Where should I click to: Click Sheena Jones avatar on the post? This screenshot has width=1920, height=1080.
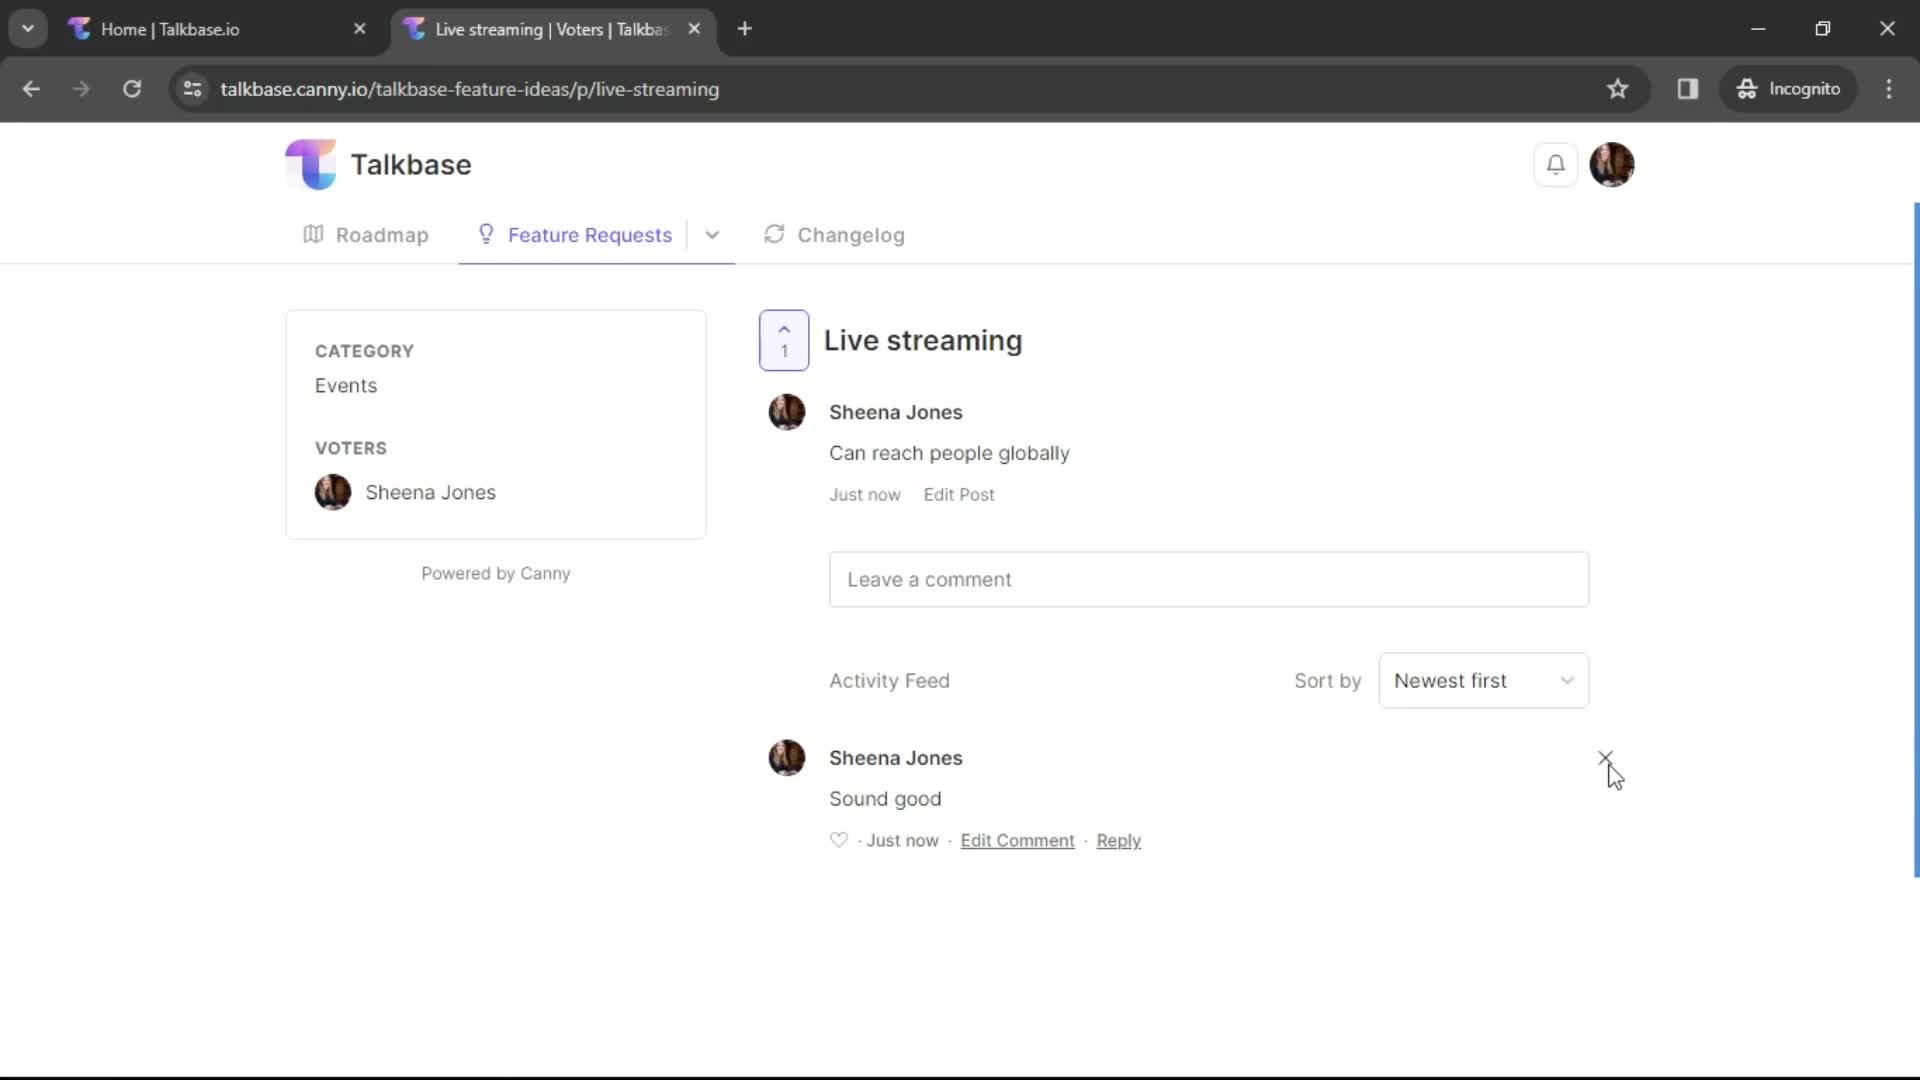[787, 412]
